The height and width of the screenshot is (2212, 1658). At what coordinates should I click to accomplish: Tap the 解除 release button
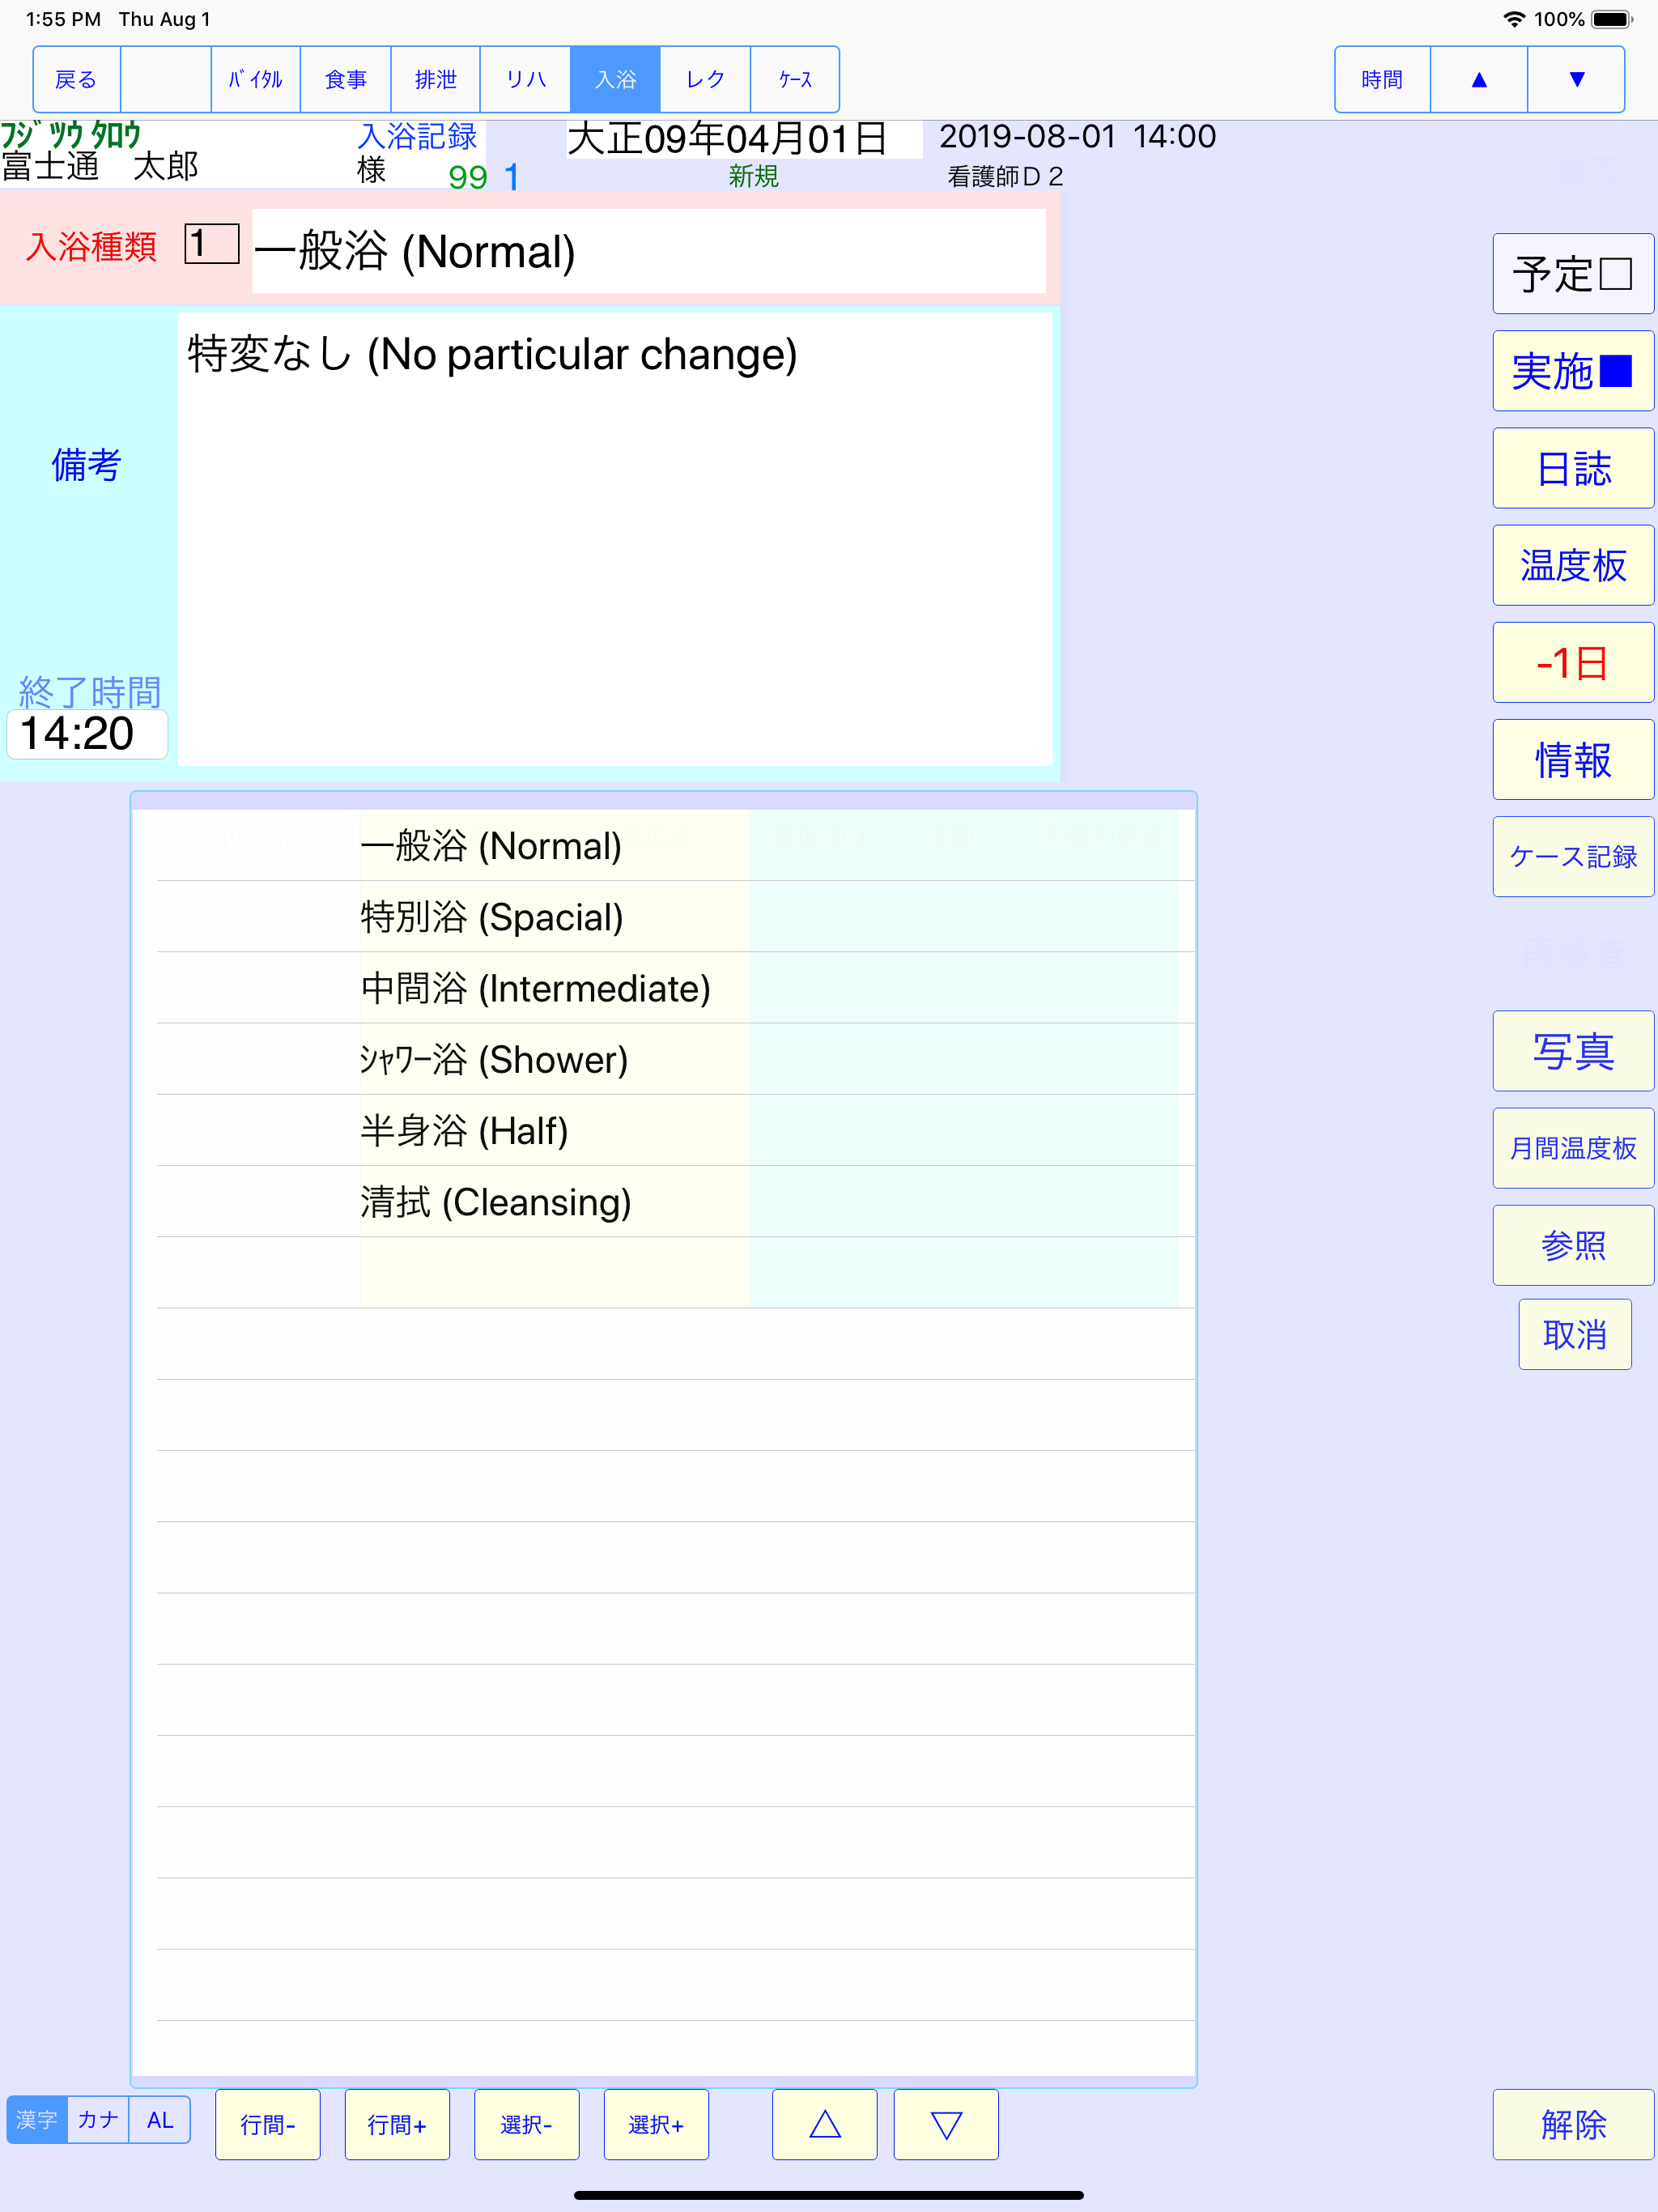tap(1573, 2124)
